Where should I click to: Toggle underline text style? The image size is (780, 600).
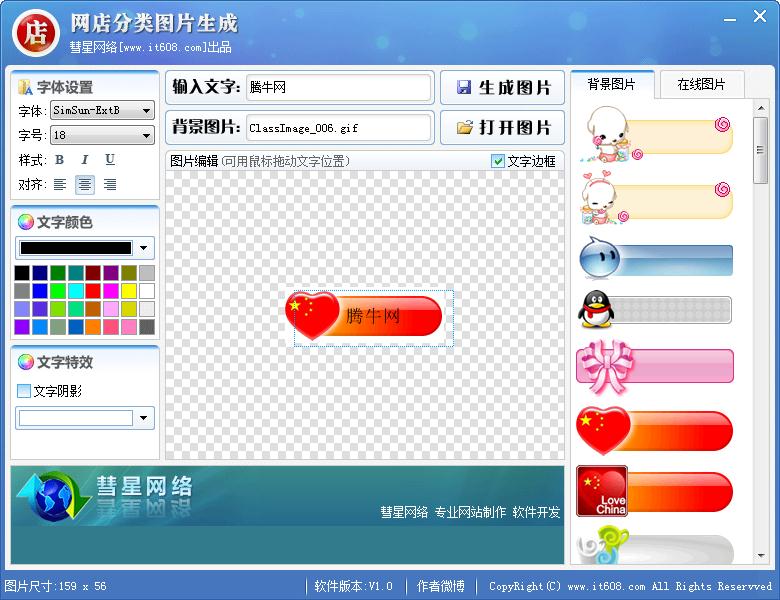pyautogui.click(x=110, y=160)
